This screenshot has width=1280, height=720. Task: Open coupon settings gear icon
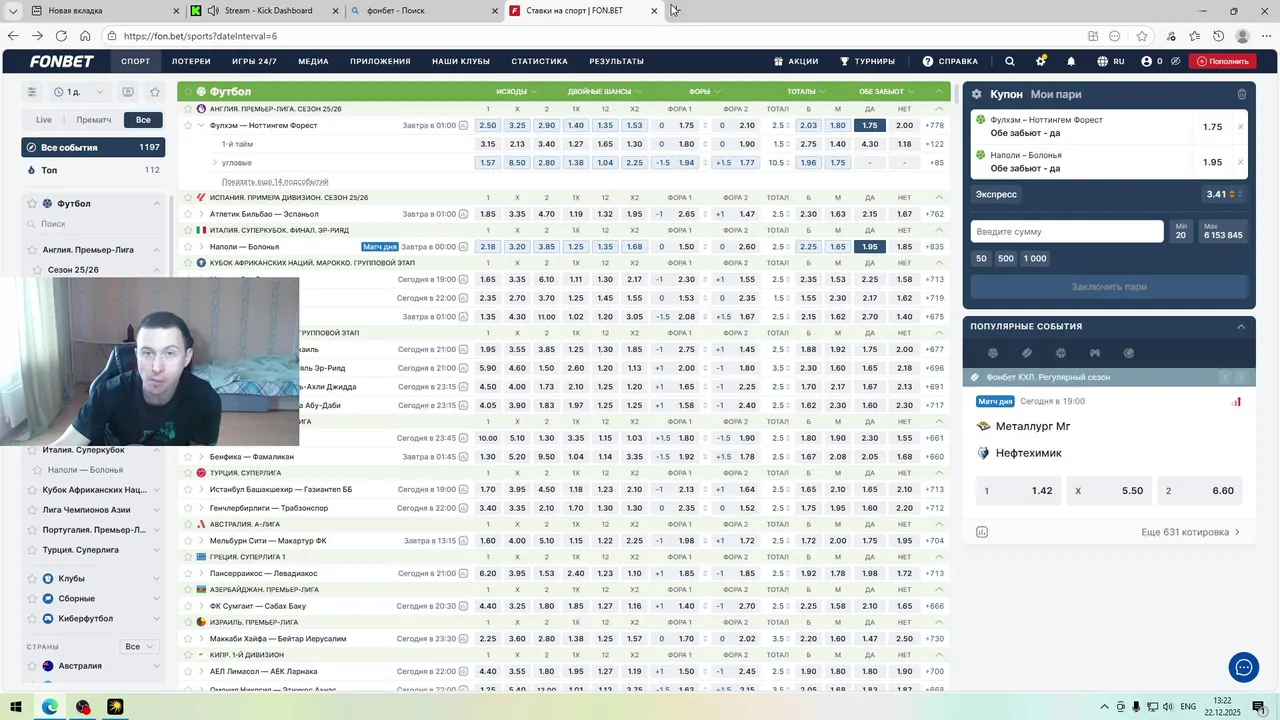(x=977, y=94)
